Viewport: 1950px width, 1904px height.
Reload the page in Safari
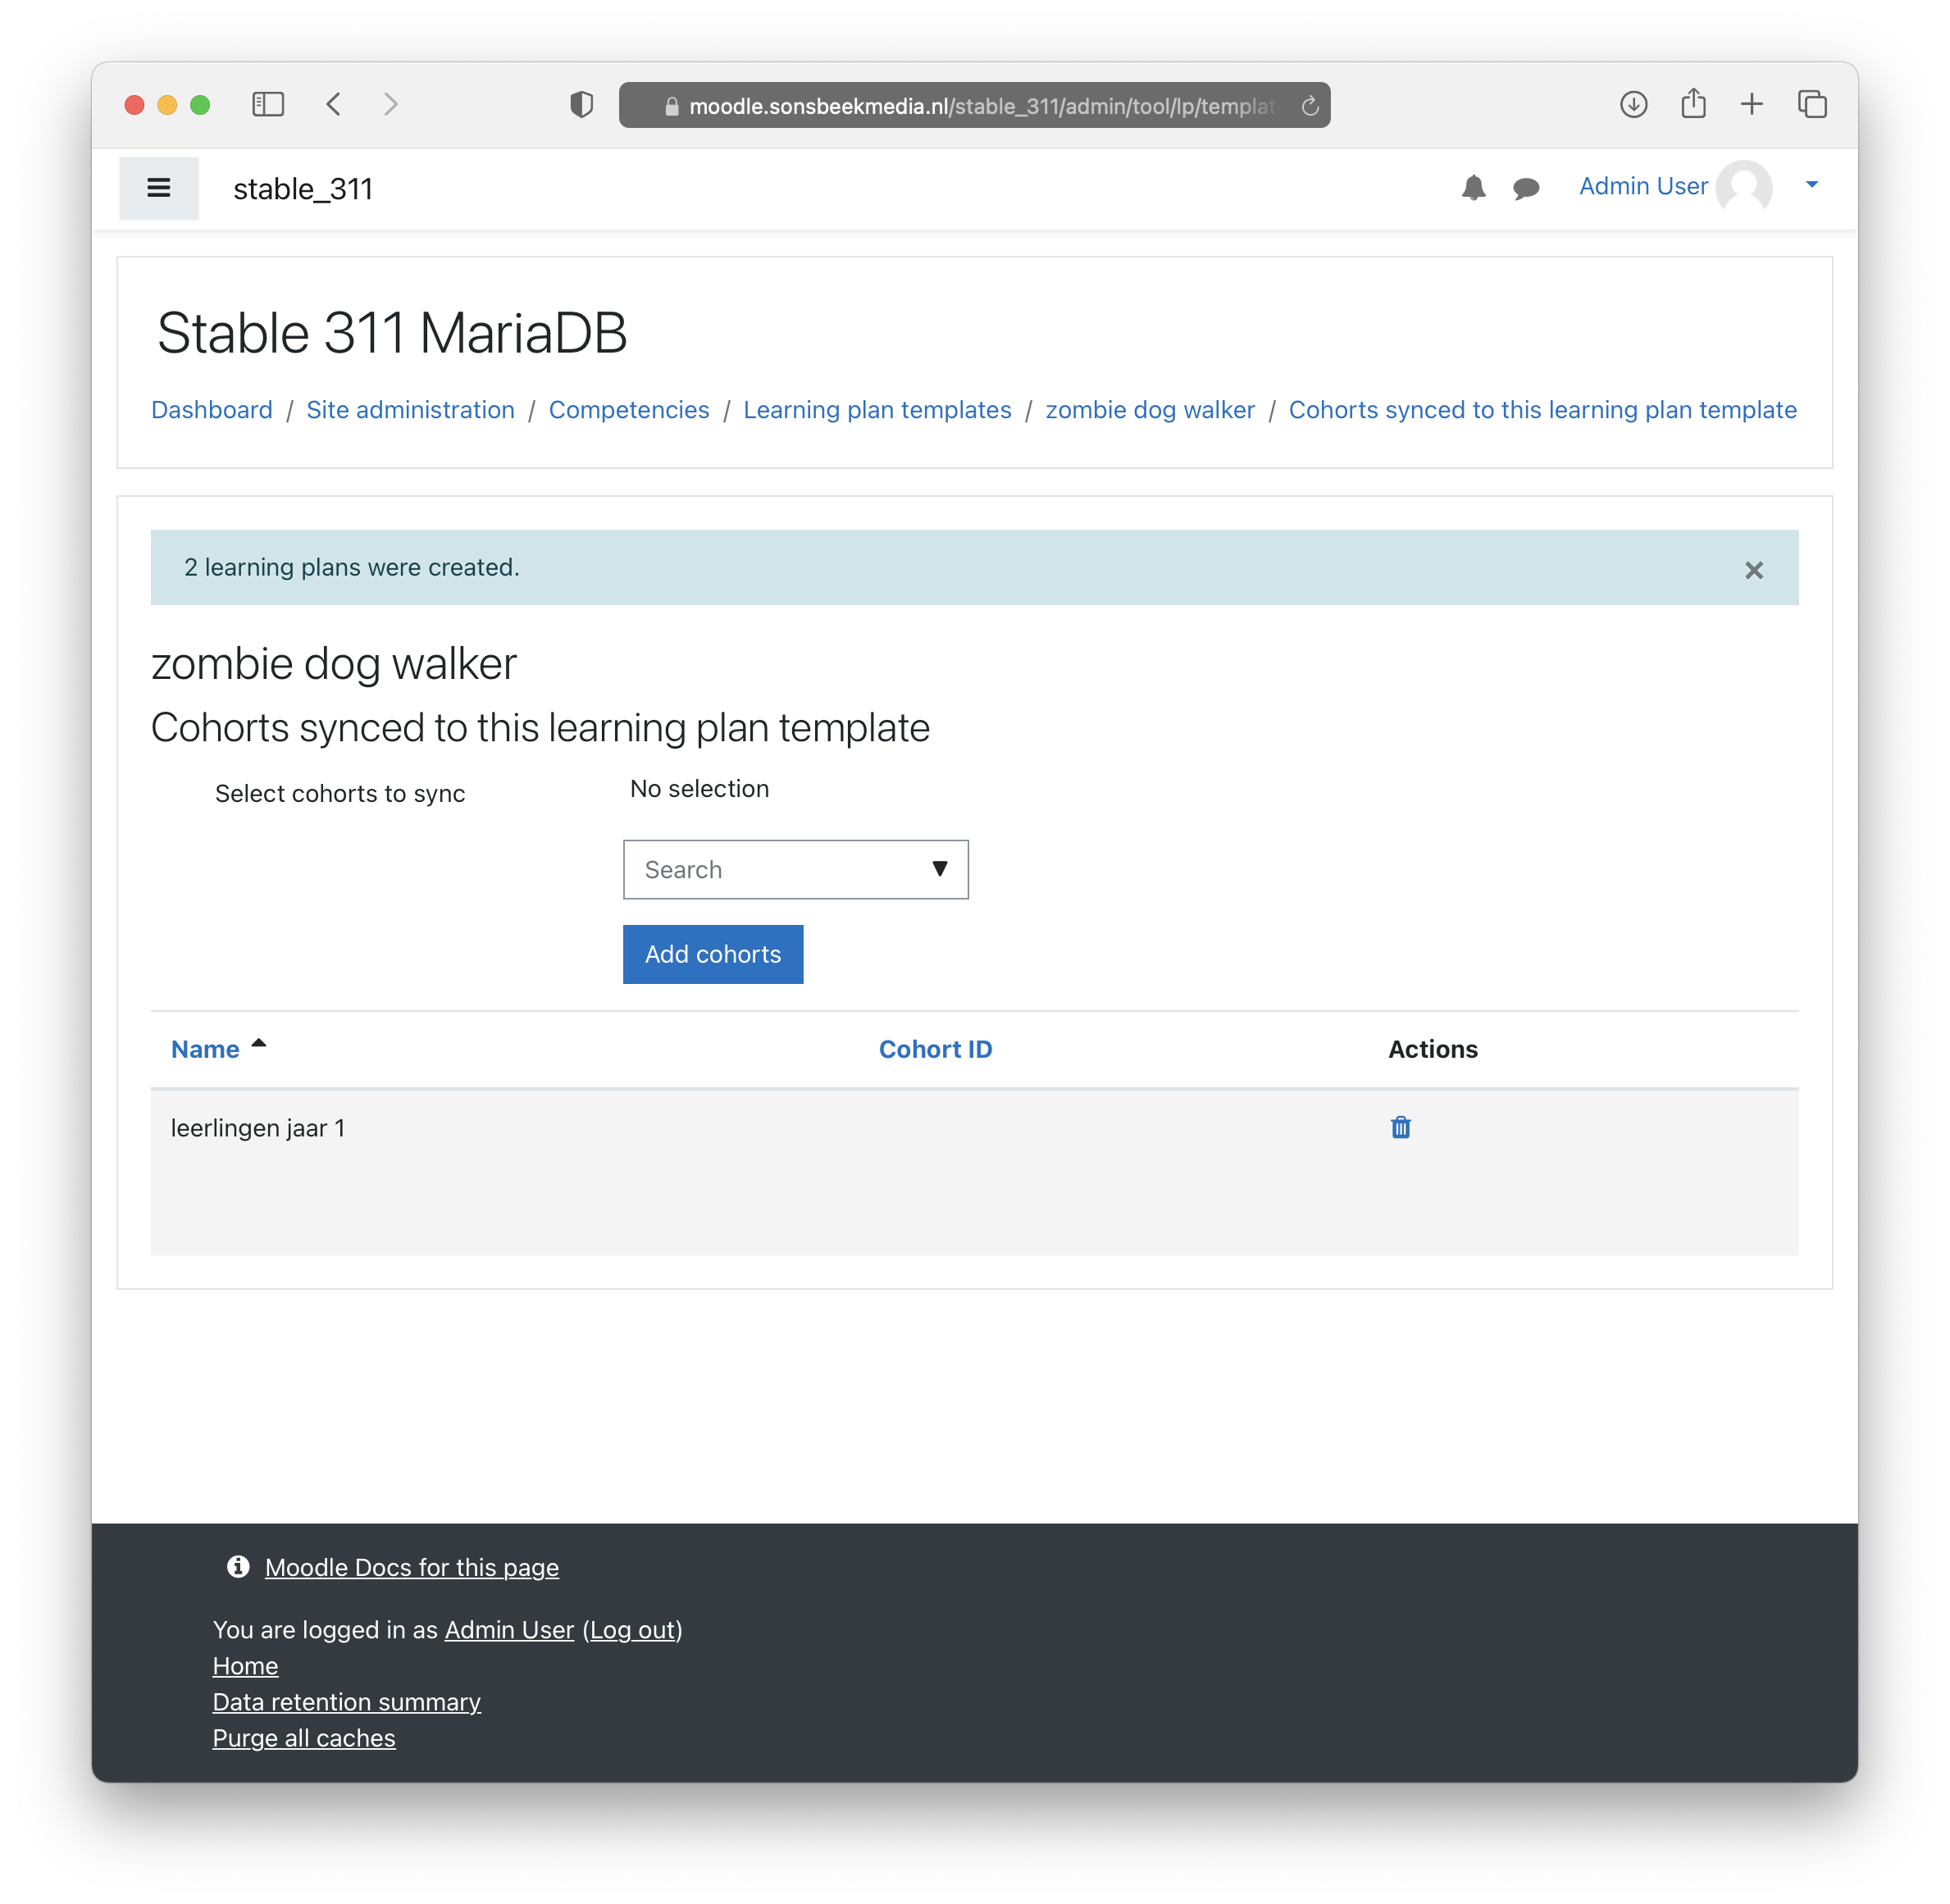tap(1310, 105)
